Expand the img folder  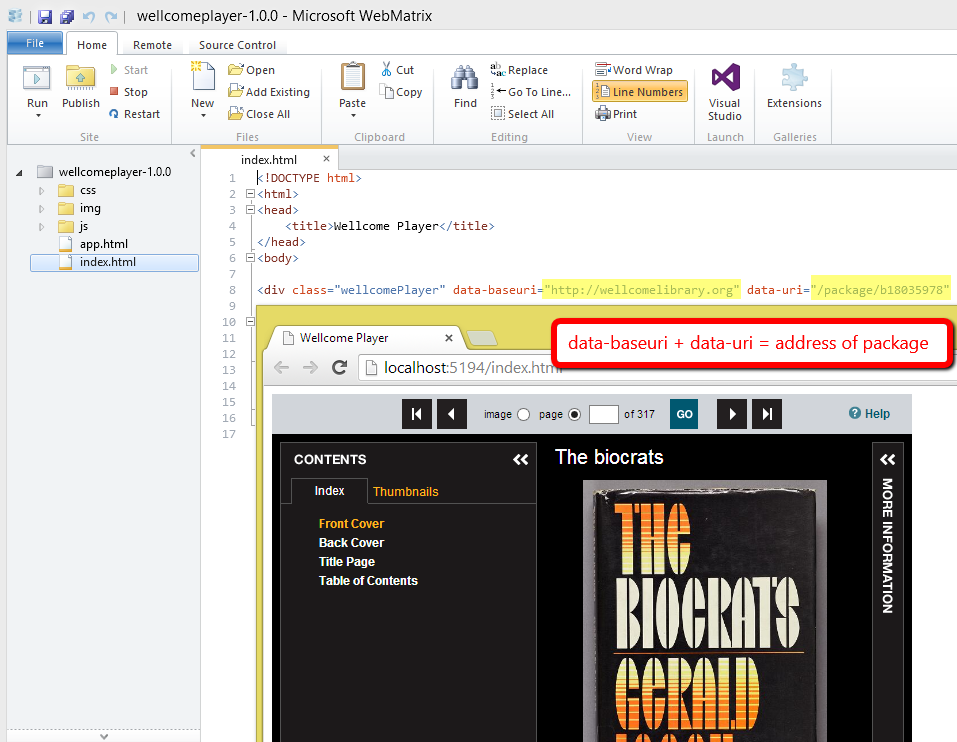coord(42,209)
